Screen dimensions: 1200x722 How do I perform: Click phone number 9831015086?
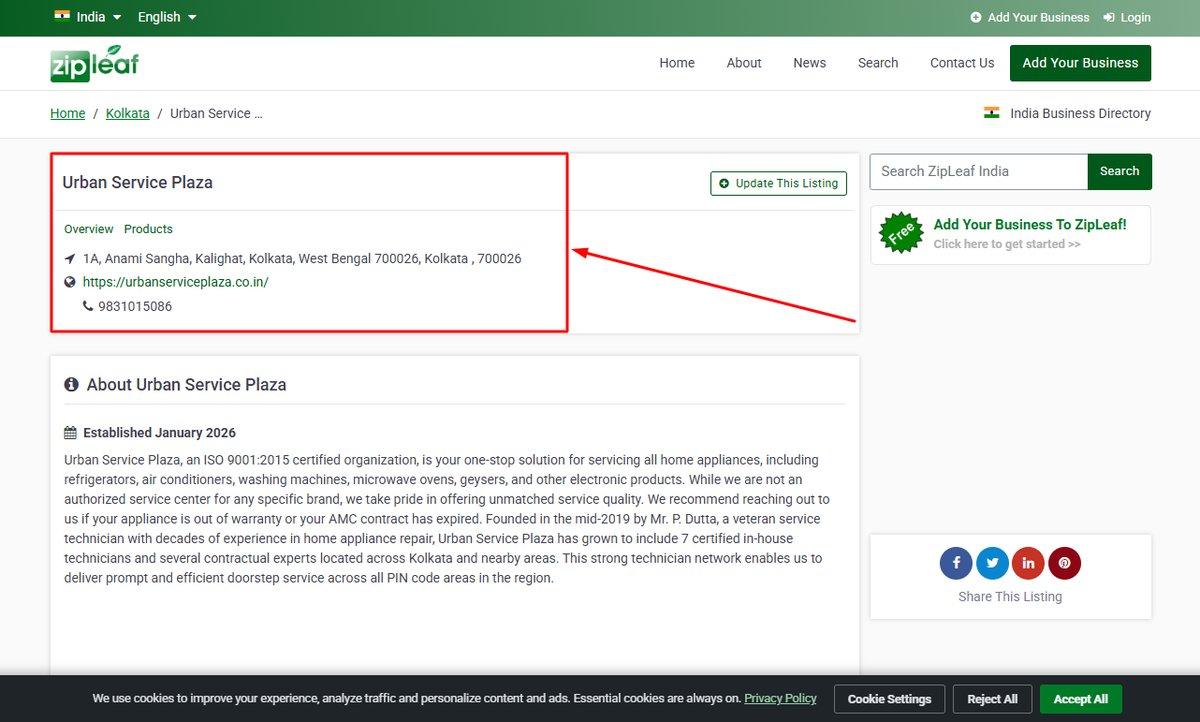point(135,306)
